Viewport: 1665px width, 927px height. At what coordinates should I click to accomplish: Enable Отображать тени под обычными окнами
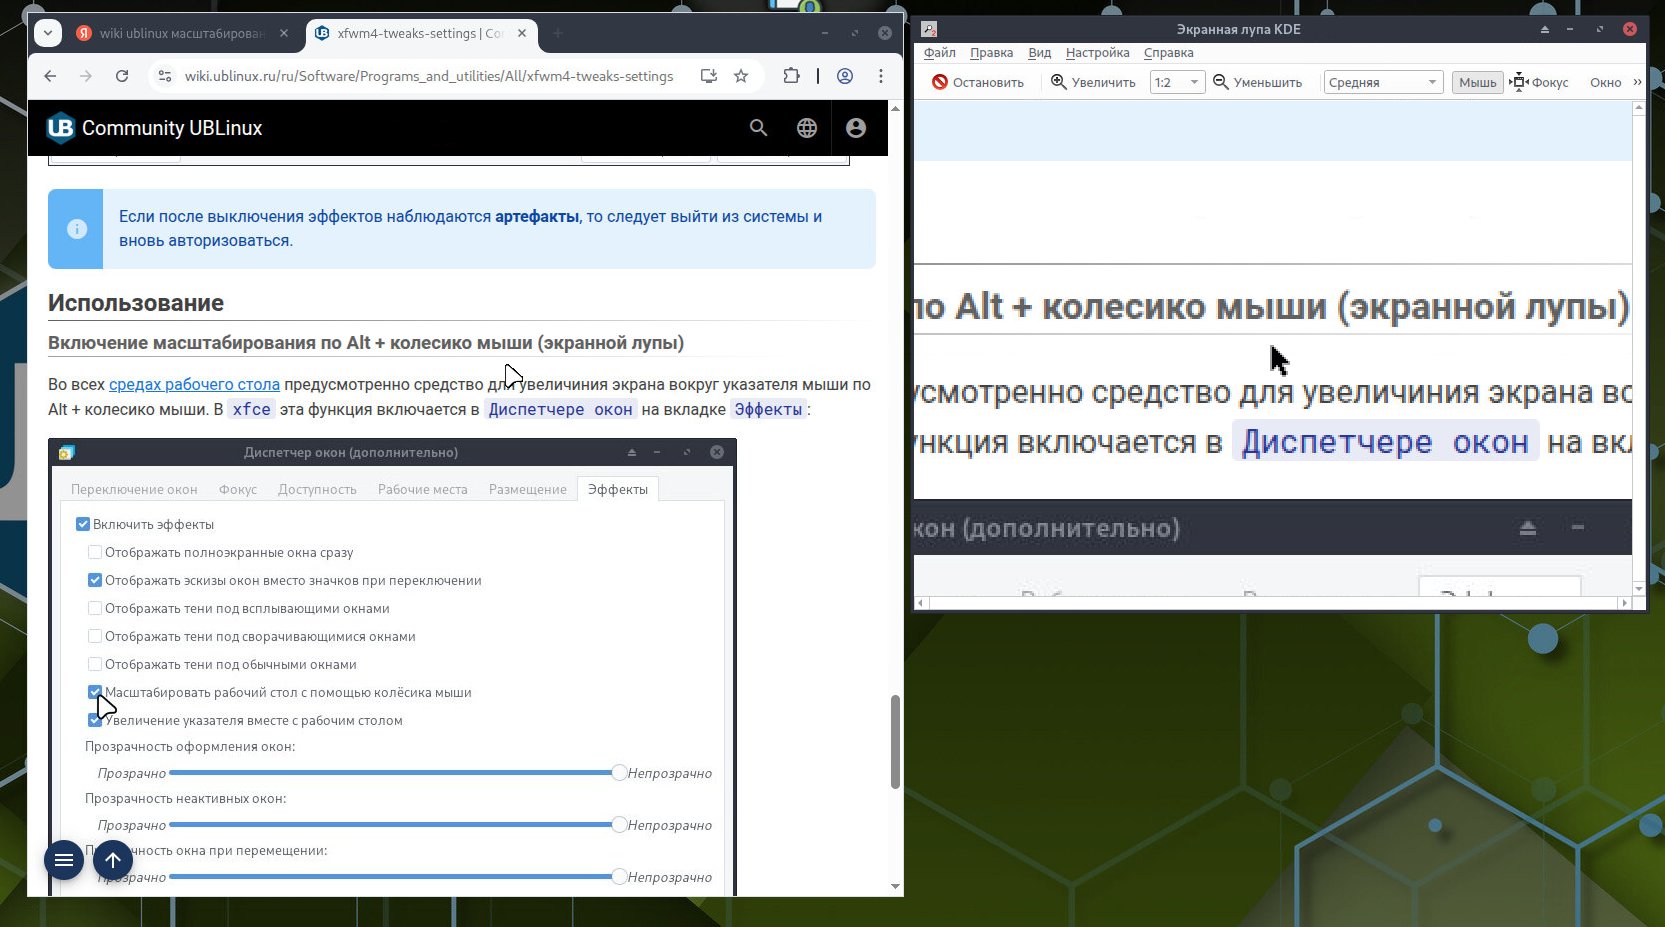[x=95, y=664]
